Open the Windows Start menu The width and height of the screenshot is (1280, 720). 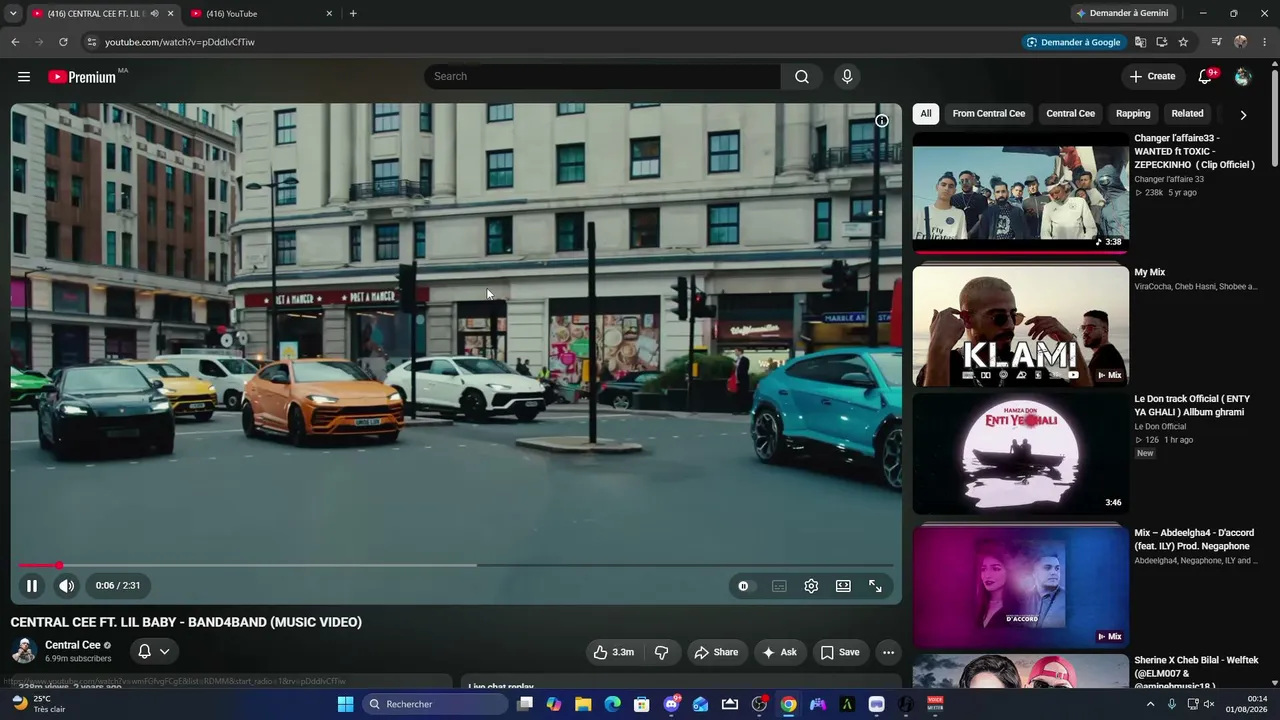pyautogui.click(x=345, y=704)
